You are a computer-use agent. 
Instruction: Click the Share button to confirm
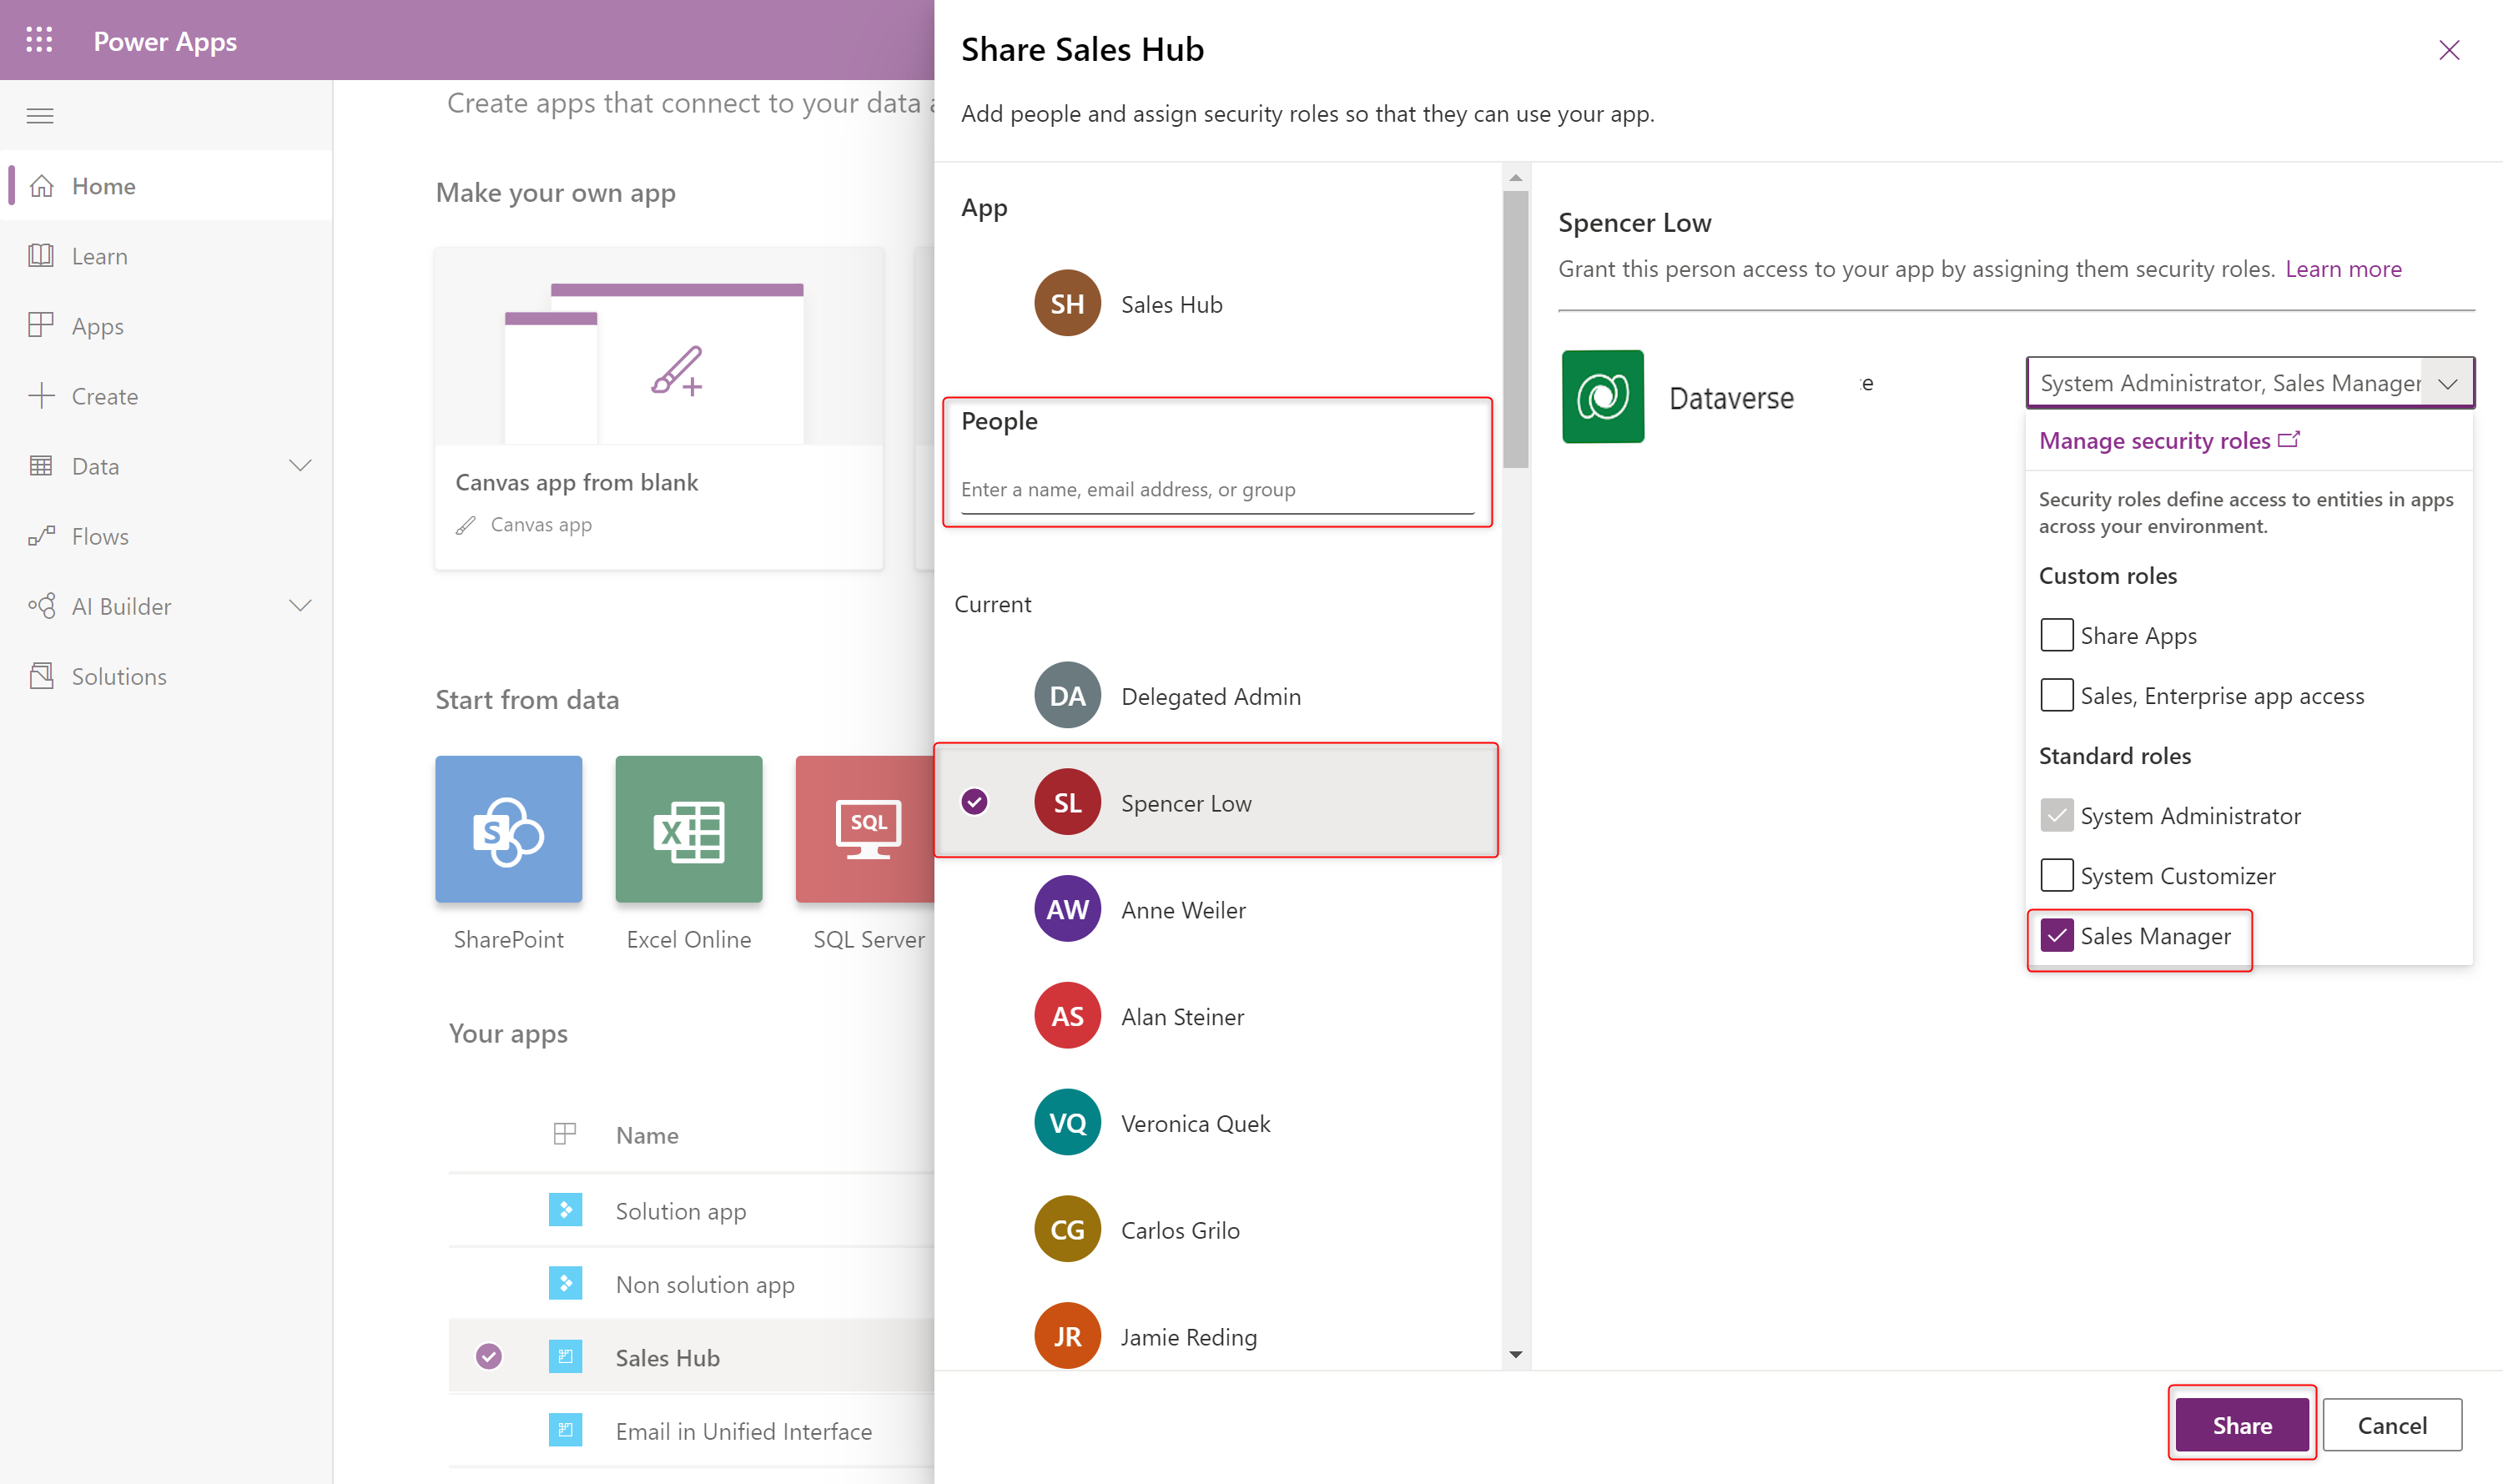point(2240,1422)
